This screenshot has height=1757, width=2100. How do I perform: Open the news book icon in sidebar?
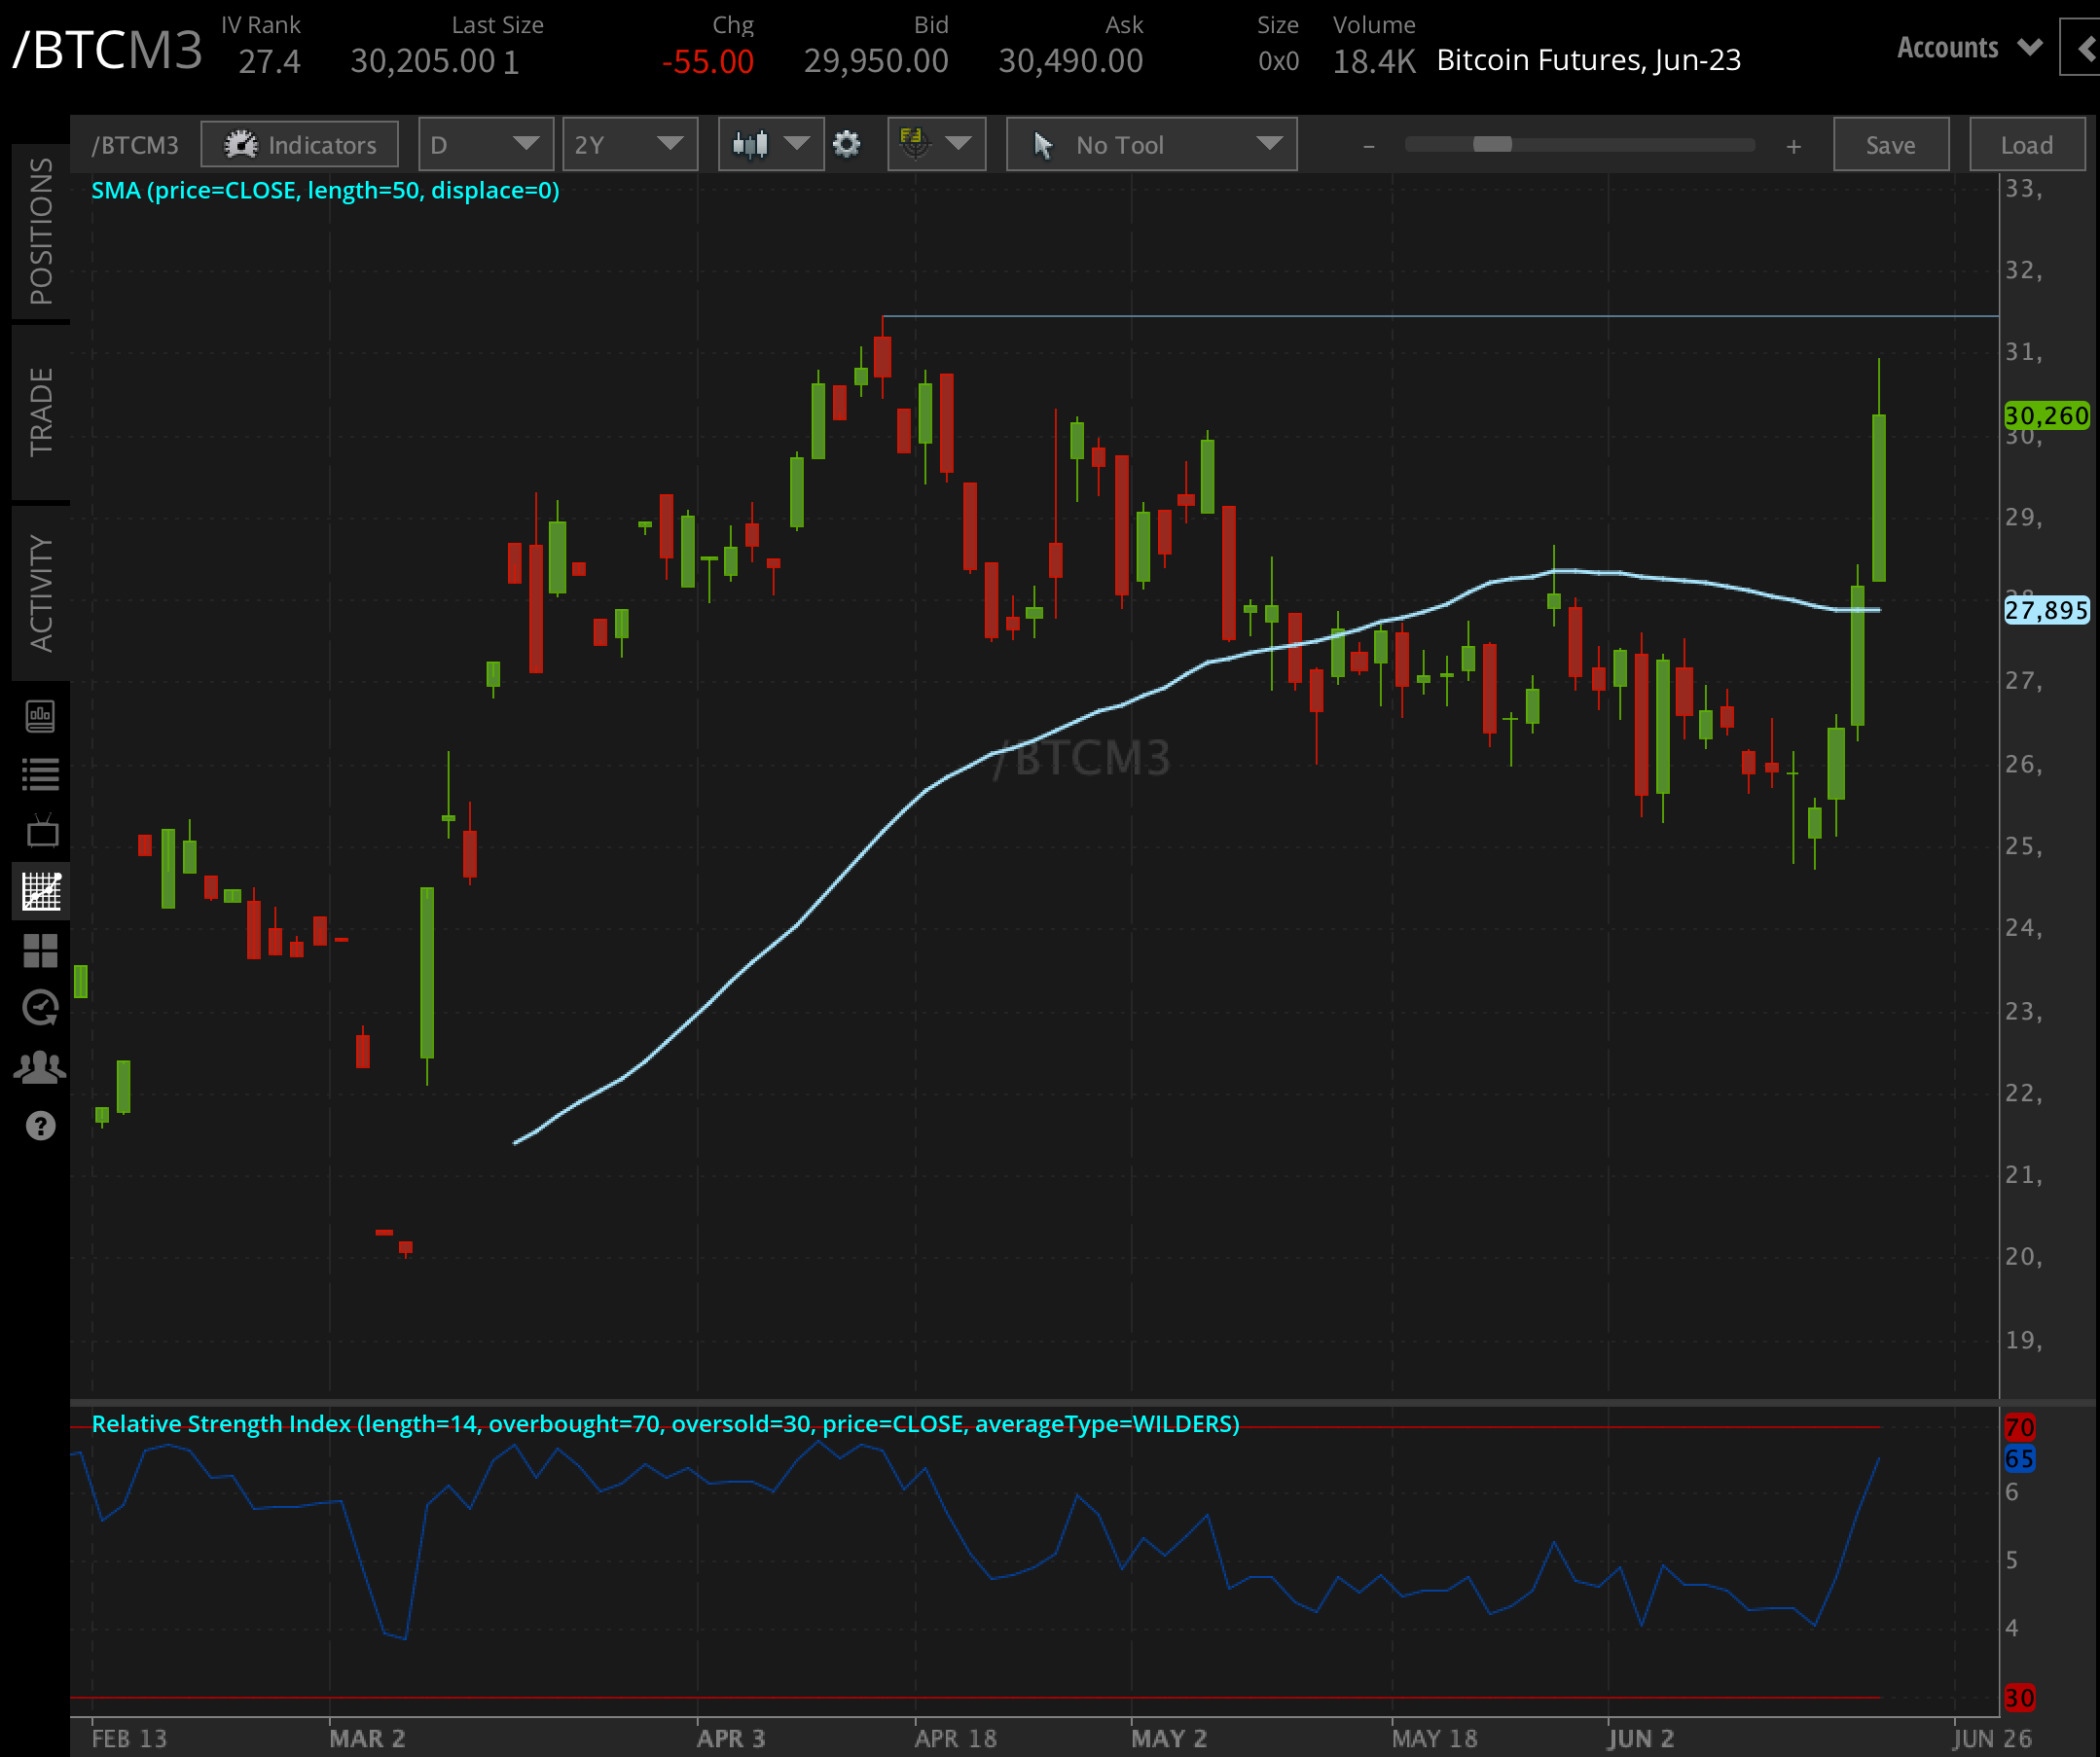pos(40,716)
